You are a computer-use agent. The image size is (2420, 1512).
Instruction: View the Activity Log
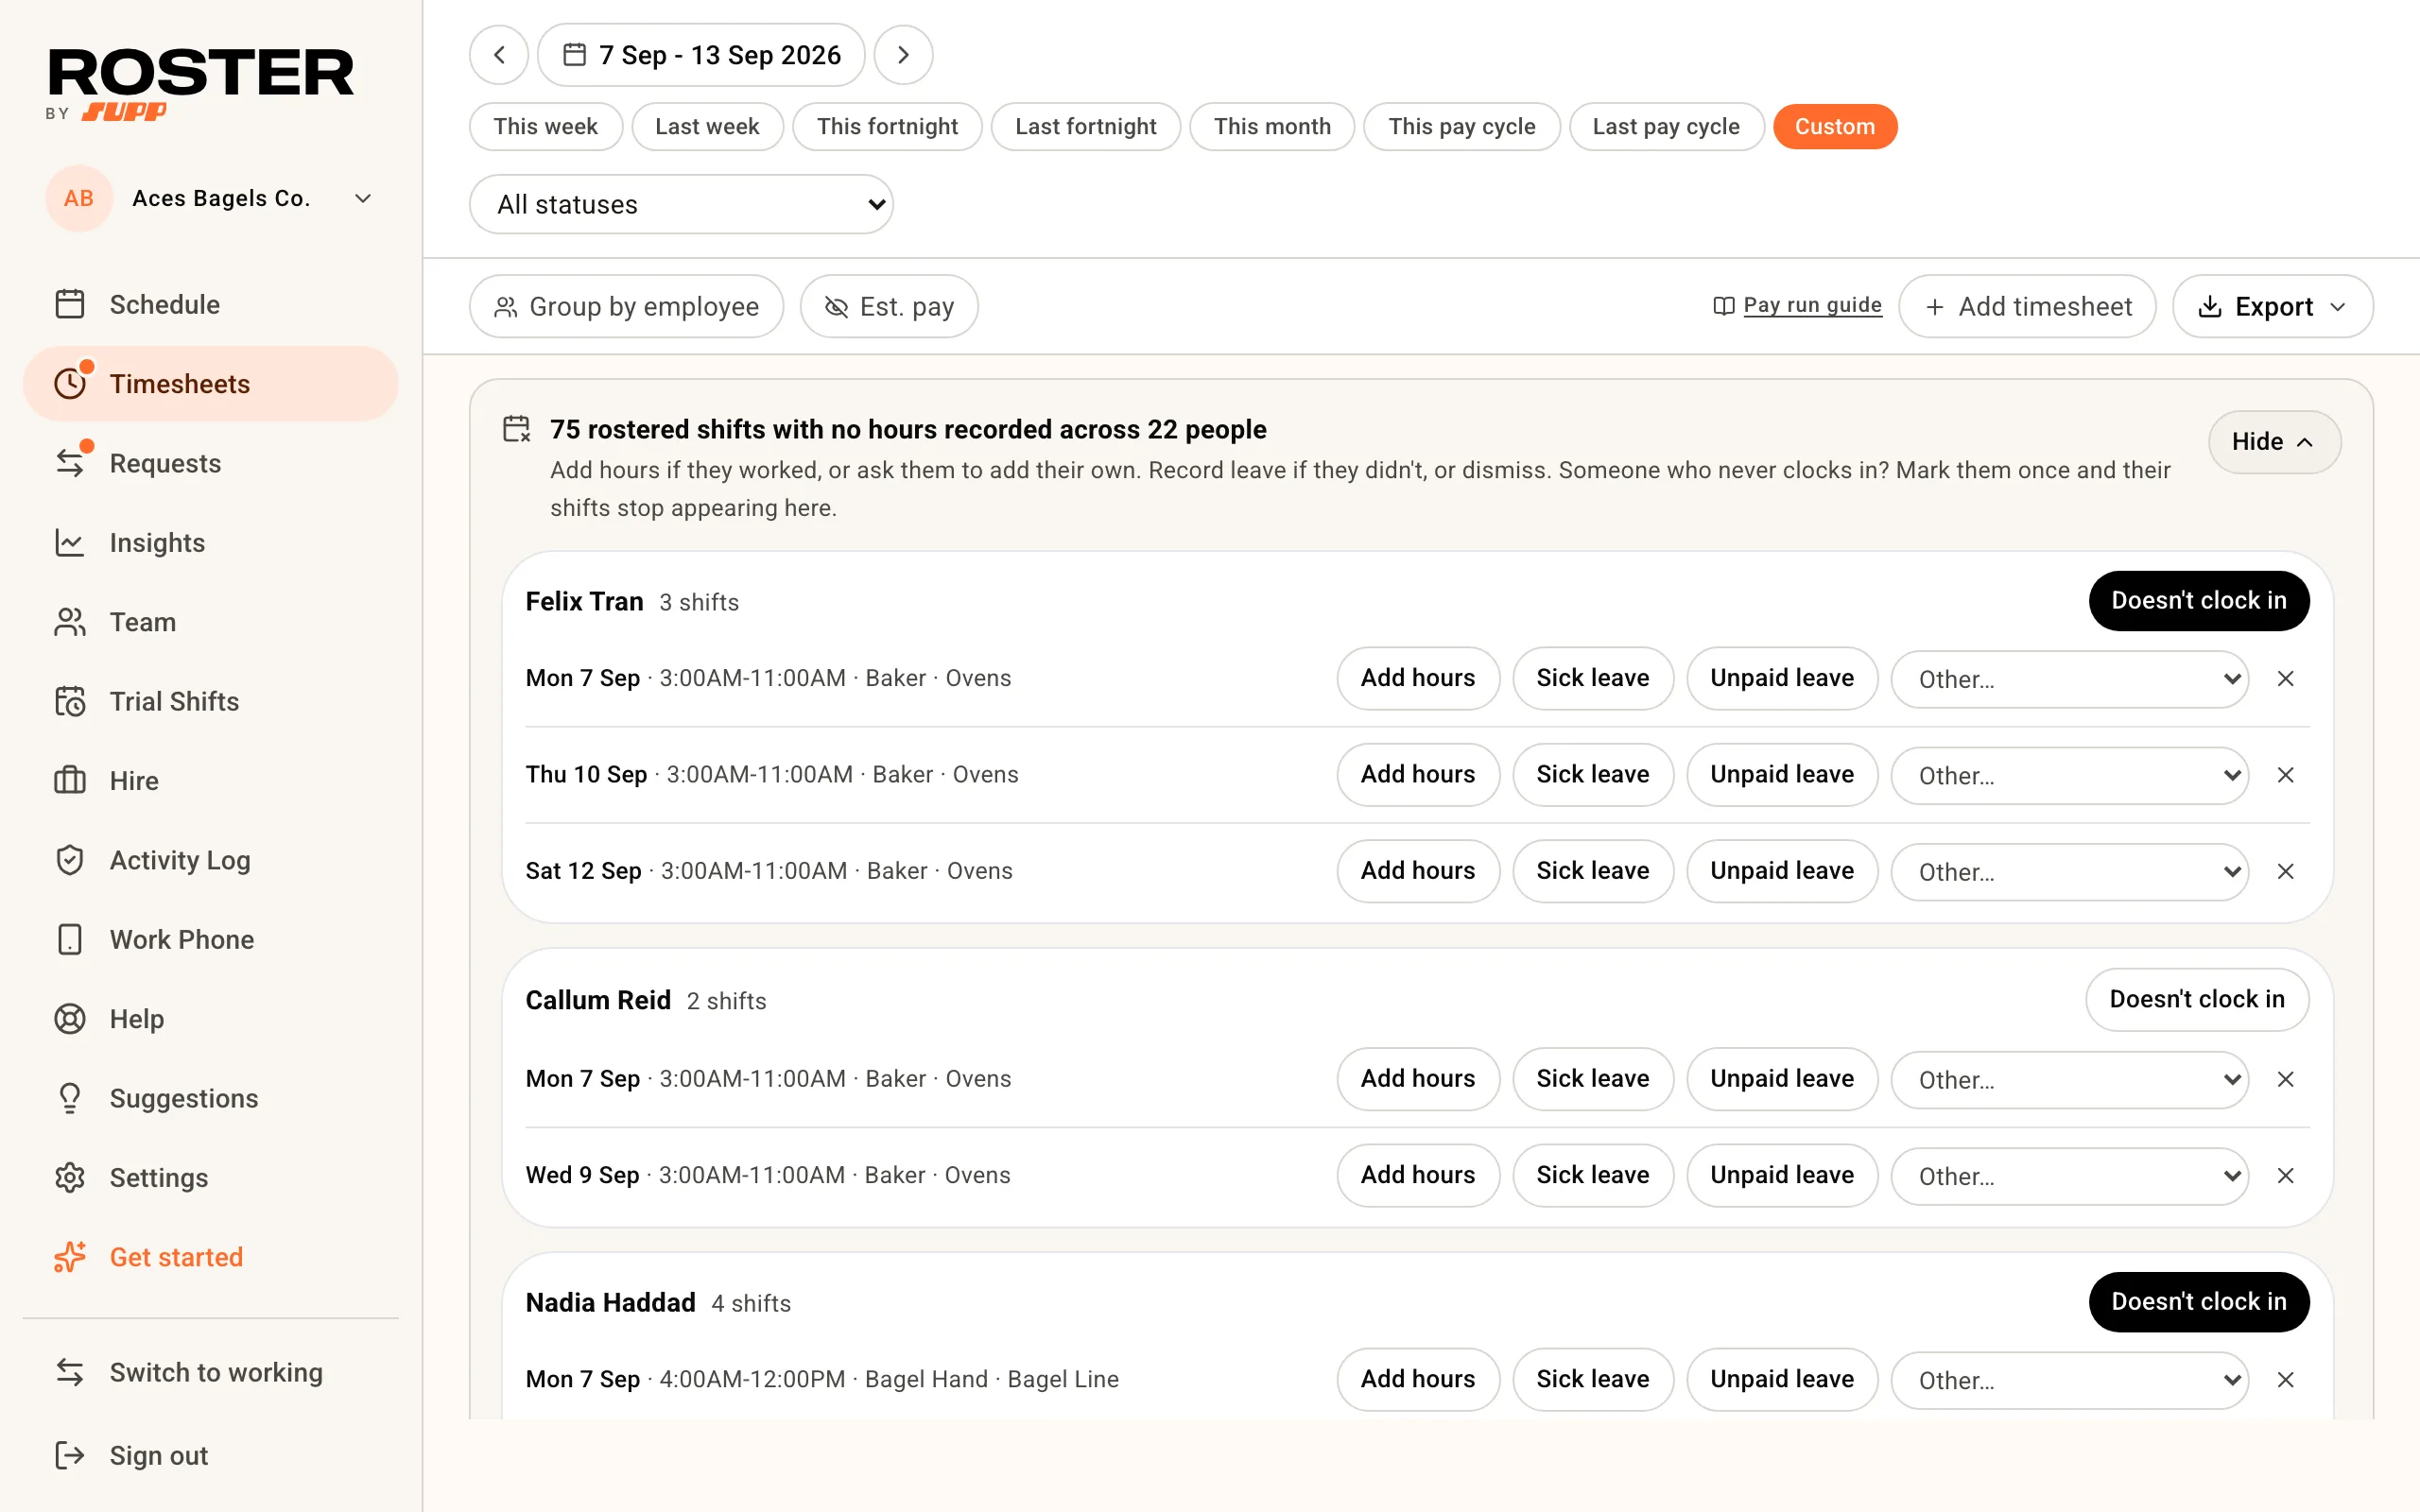(x=211, y=860)
